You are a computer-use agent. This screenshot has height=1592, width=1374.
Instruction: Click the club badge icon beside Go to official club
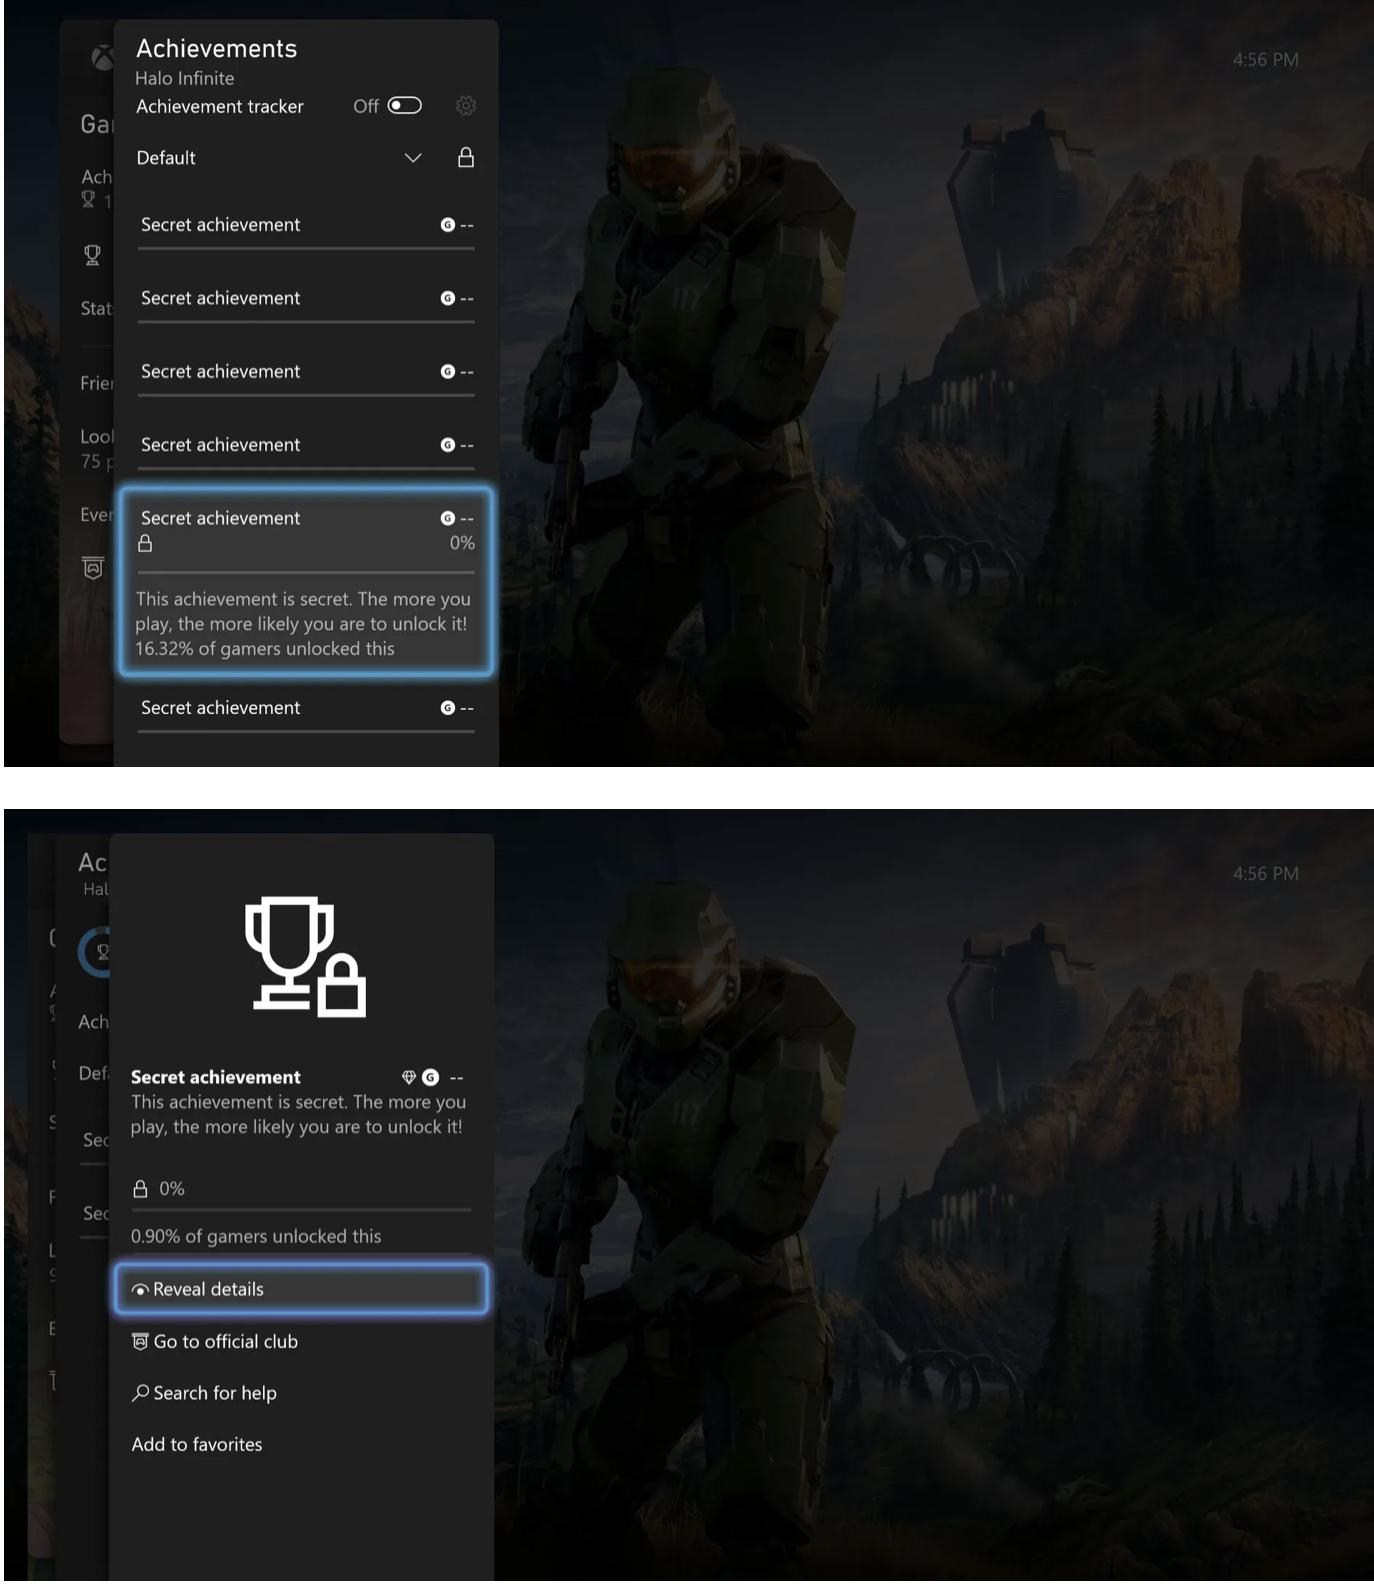pos(140,1341)
